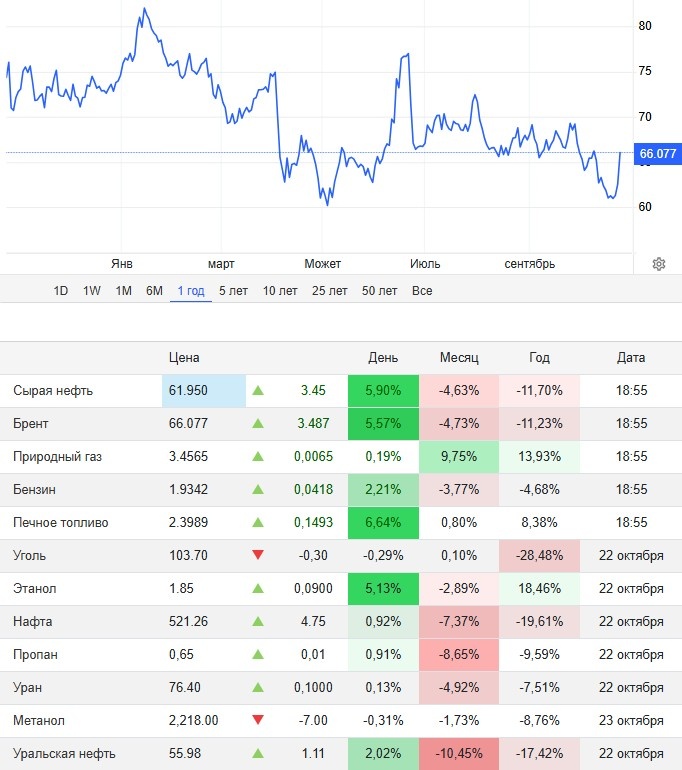Image resolution: width=682 pixels, height=770 pixels.
Task: Click the green arrow in Этанол row
Action: 258,589
